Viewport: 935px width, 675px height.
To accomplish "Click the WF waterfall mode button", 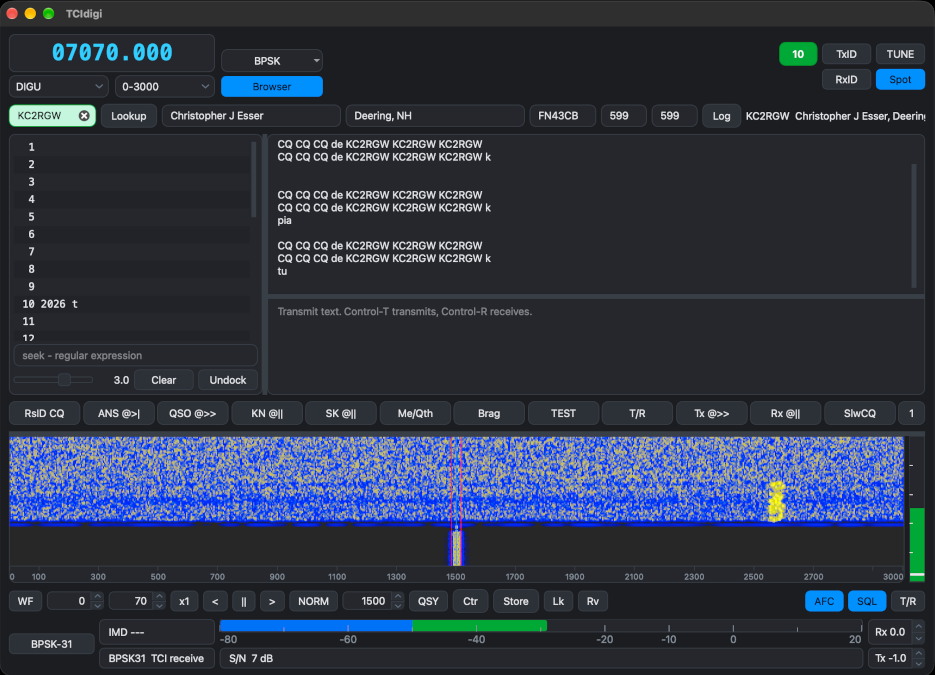I will (26, 601).
